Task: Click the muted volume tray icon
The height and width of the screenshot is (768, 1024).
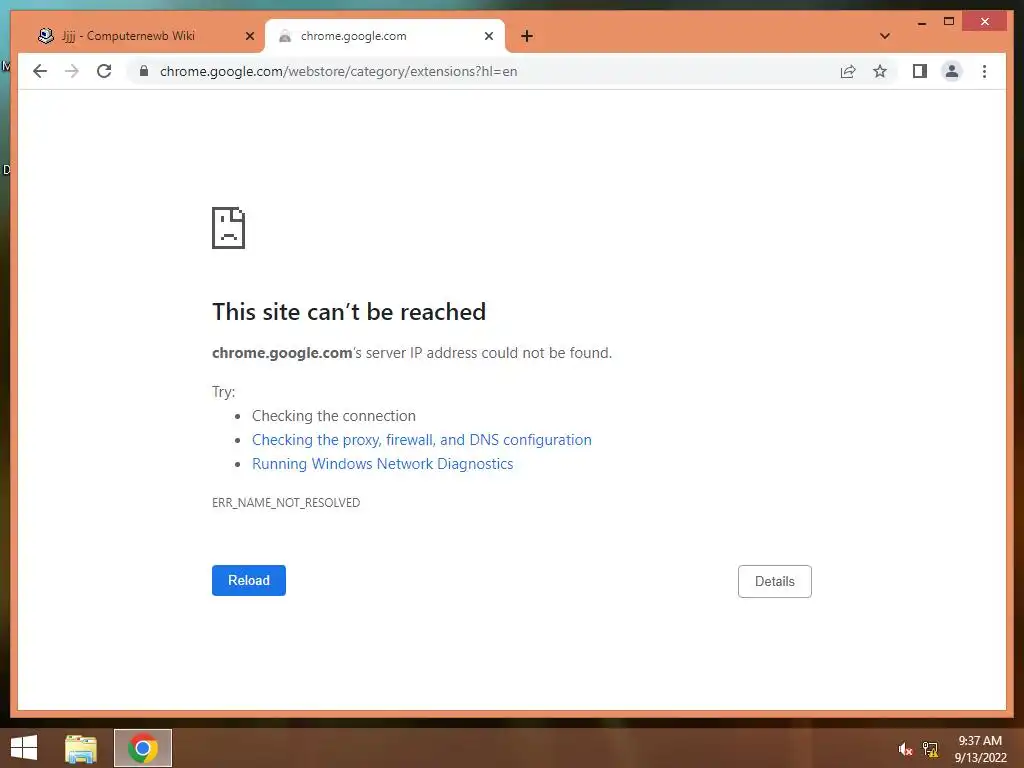Action: coord(905,749)
